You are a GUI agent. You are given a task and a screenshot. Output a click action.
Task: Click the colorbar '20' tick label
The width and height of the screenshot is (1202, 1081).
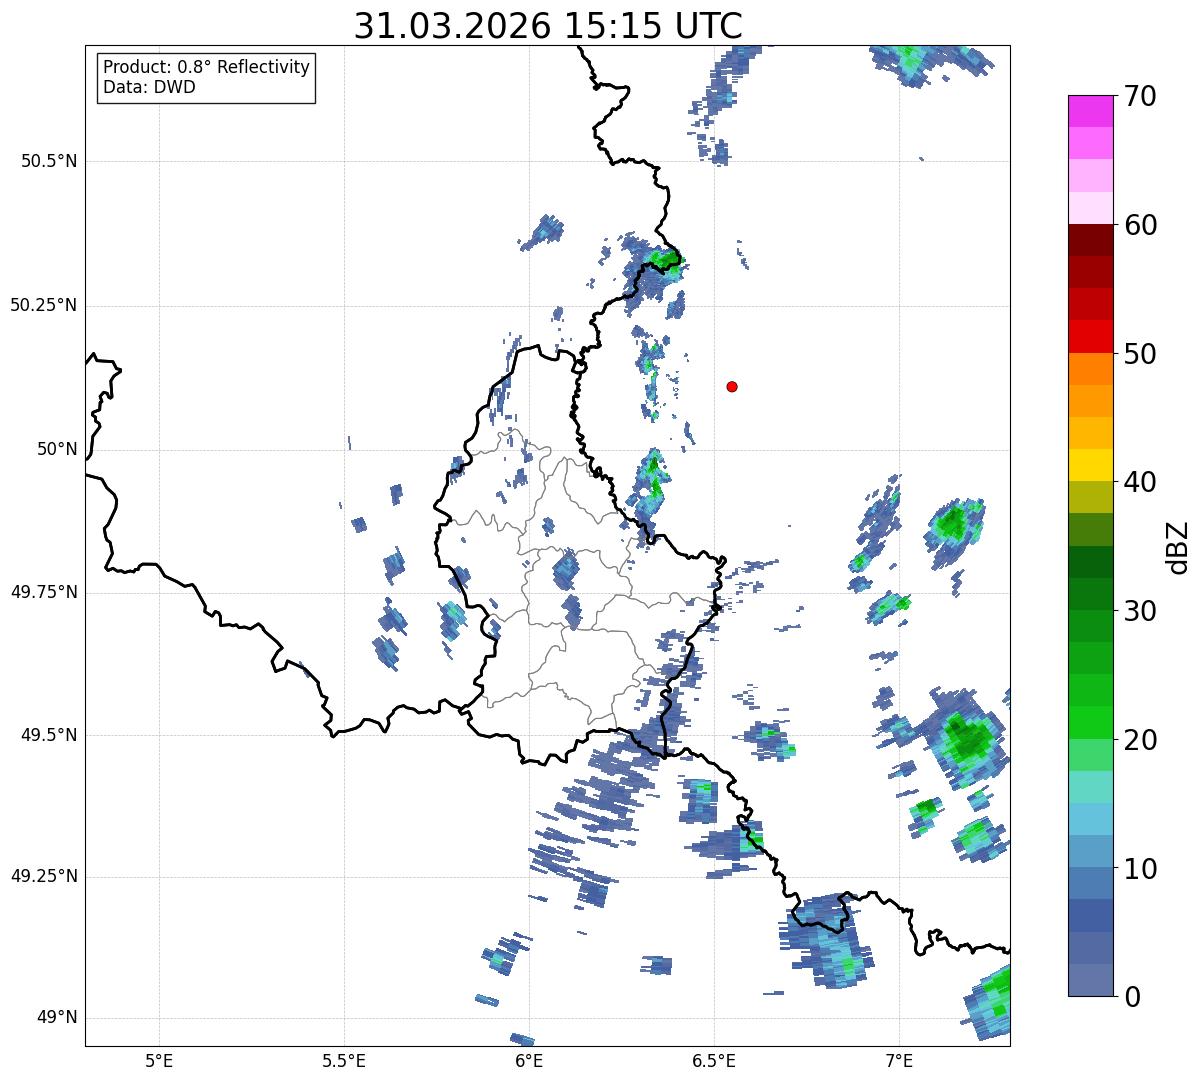click(1140, 740)
